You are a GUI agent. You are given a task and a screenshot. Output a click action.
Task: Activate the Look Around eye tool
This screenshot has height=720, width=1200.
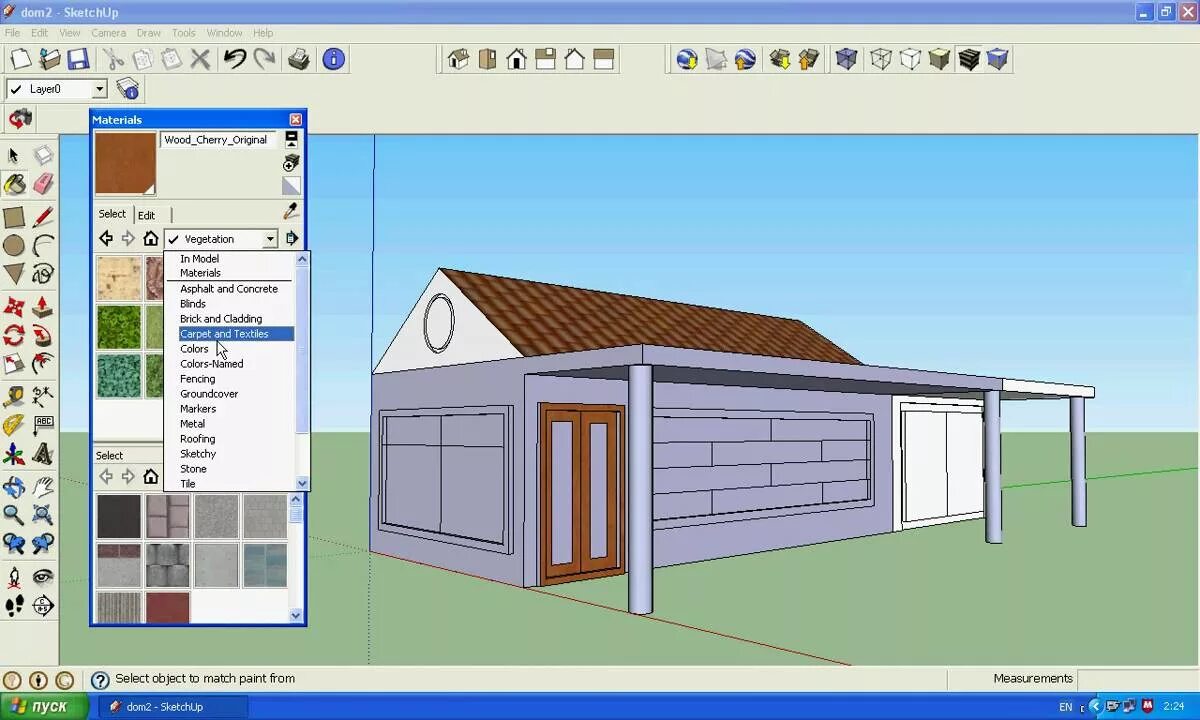click(x=43, y=577)
